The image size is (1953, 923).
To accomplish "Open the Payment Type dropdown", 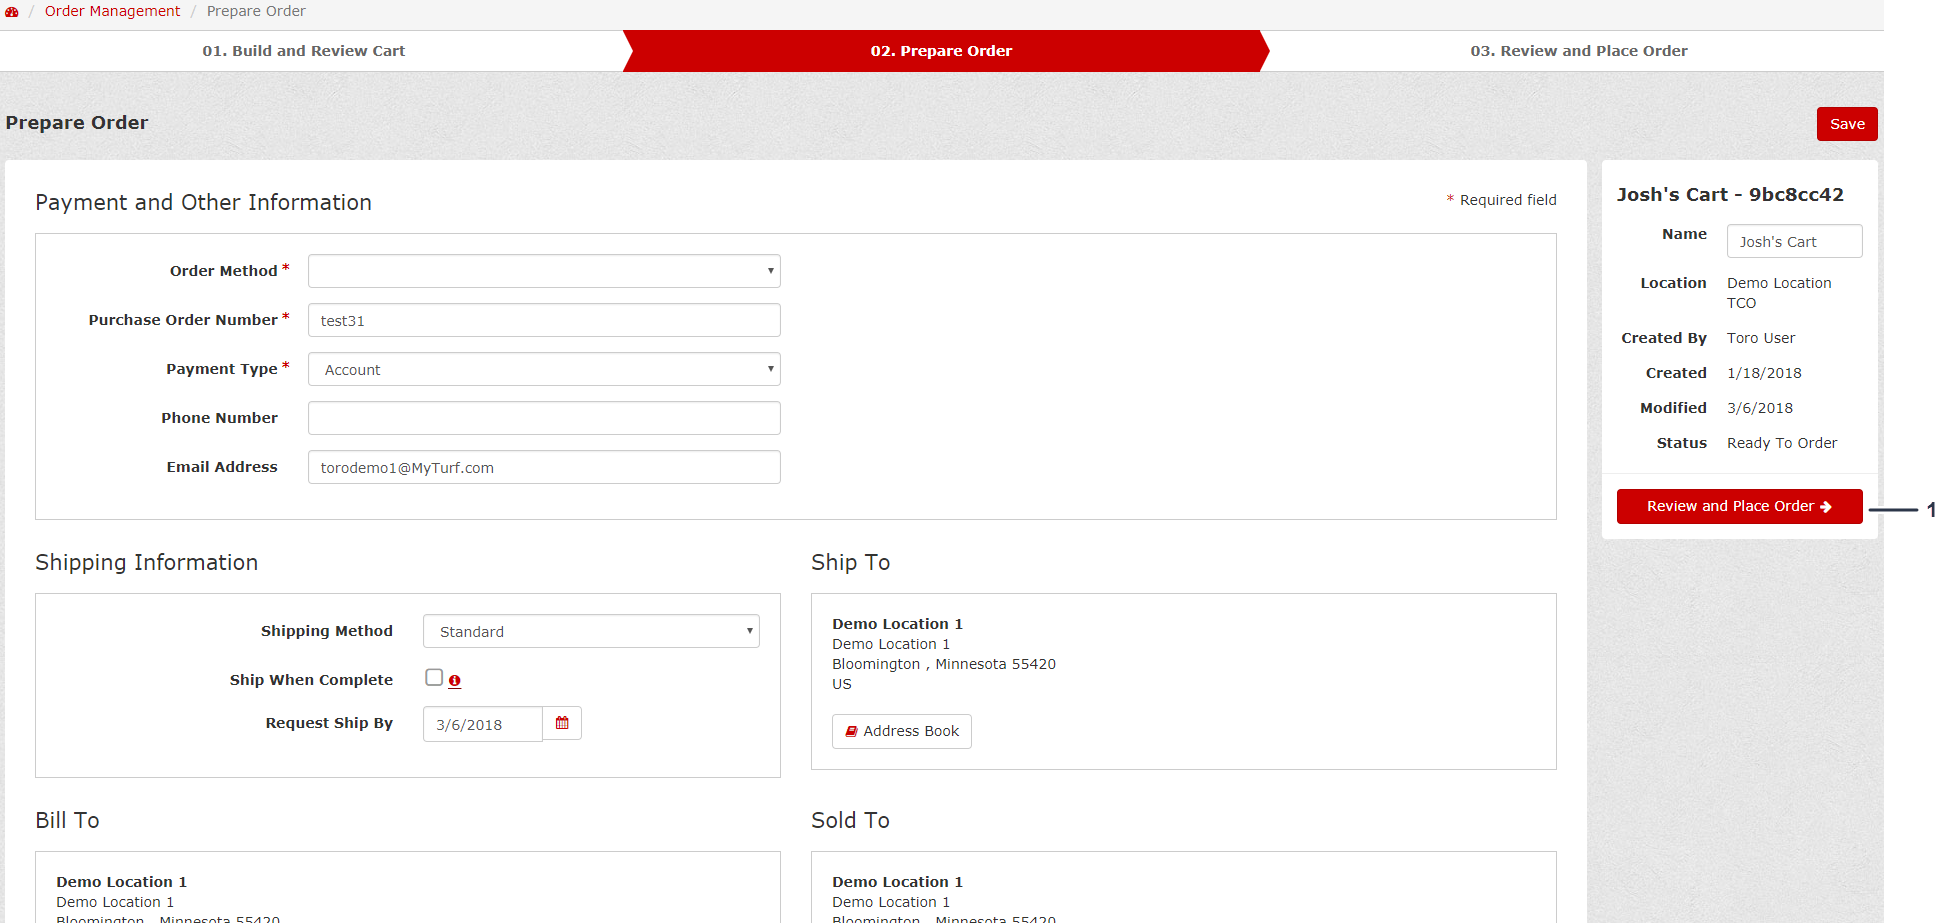I will click(544, 370).
